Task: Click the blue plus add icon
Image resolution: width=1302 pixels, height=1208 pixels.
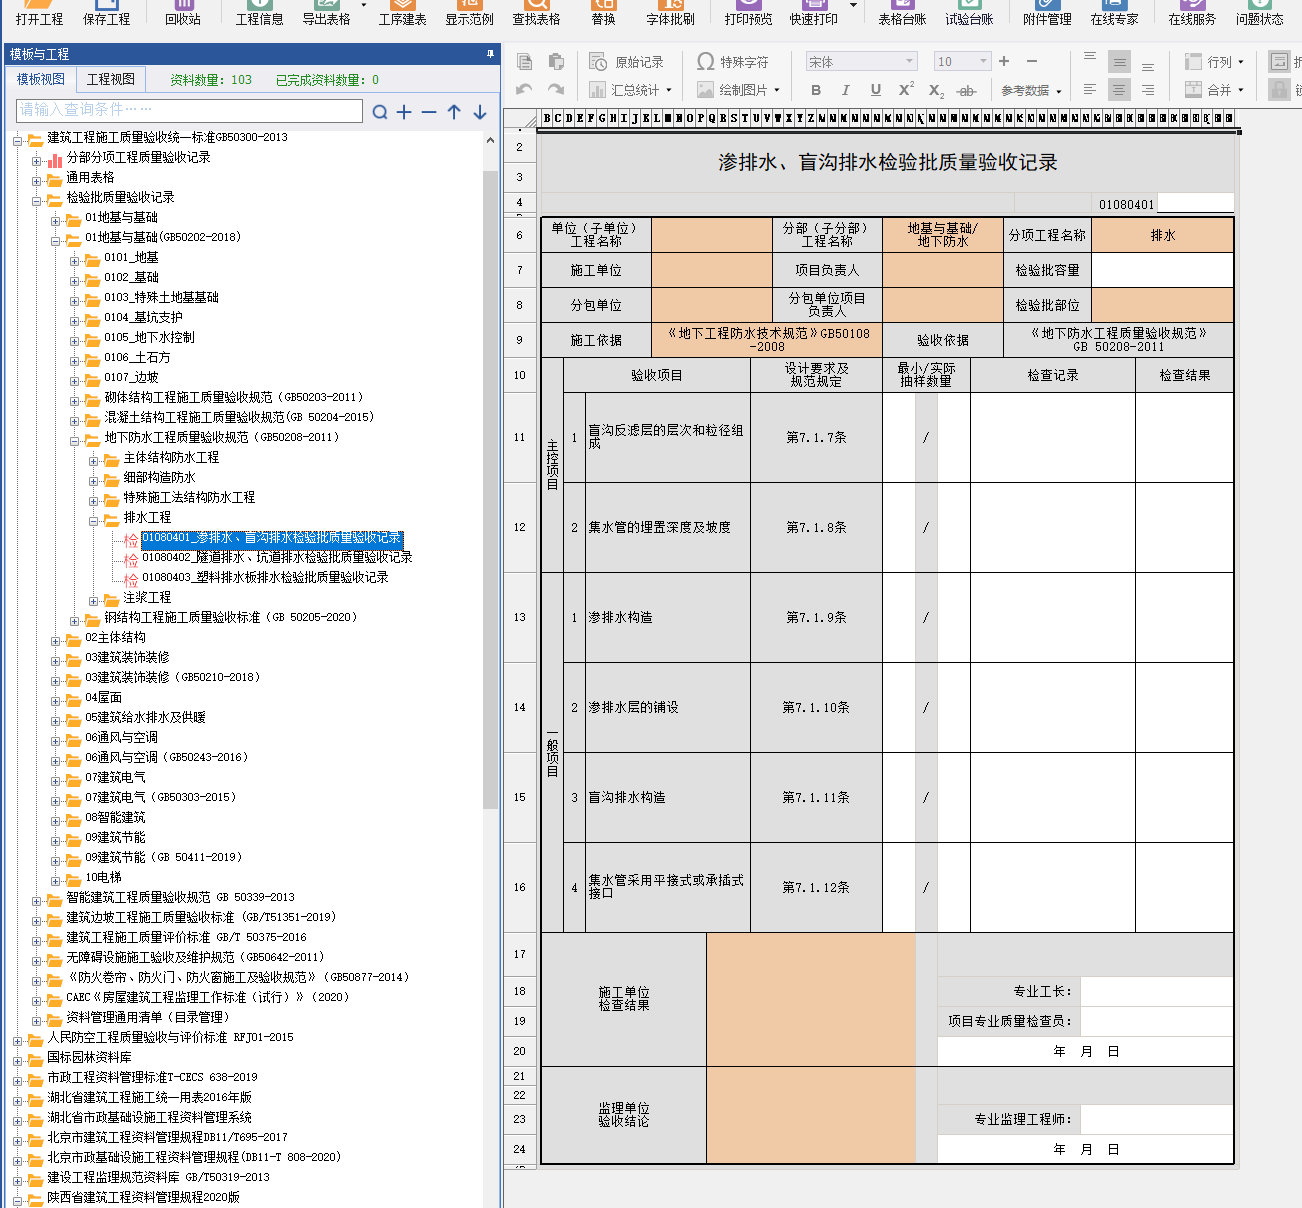Action: [404, 112]
